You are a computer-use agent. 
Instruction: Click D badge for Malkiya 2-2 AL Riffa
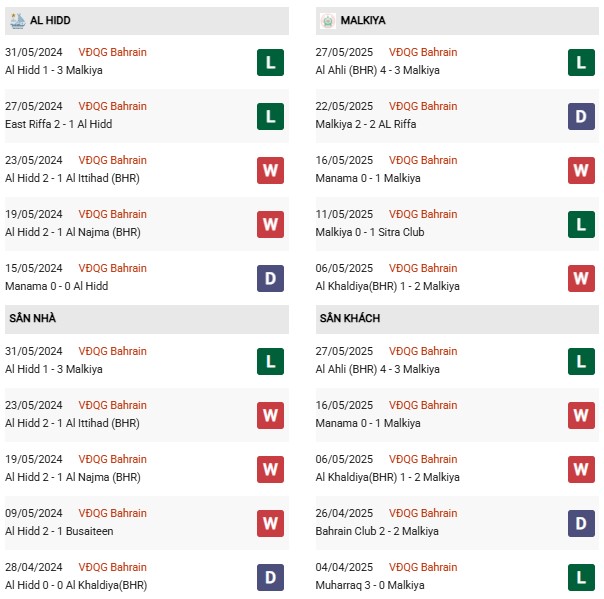581,116
